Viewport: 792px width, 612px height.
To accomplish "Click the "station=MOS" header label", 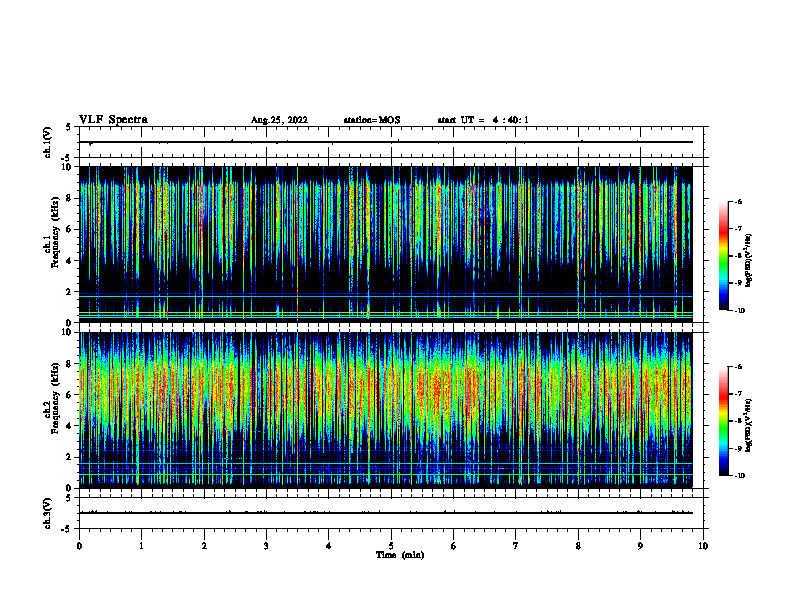I will click(372, 120).
